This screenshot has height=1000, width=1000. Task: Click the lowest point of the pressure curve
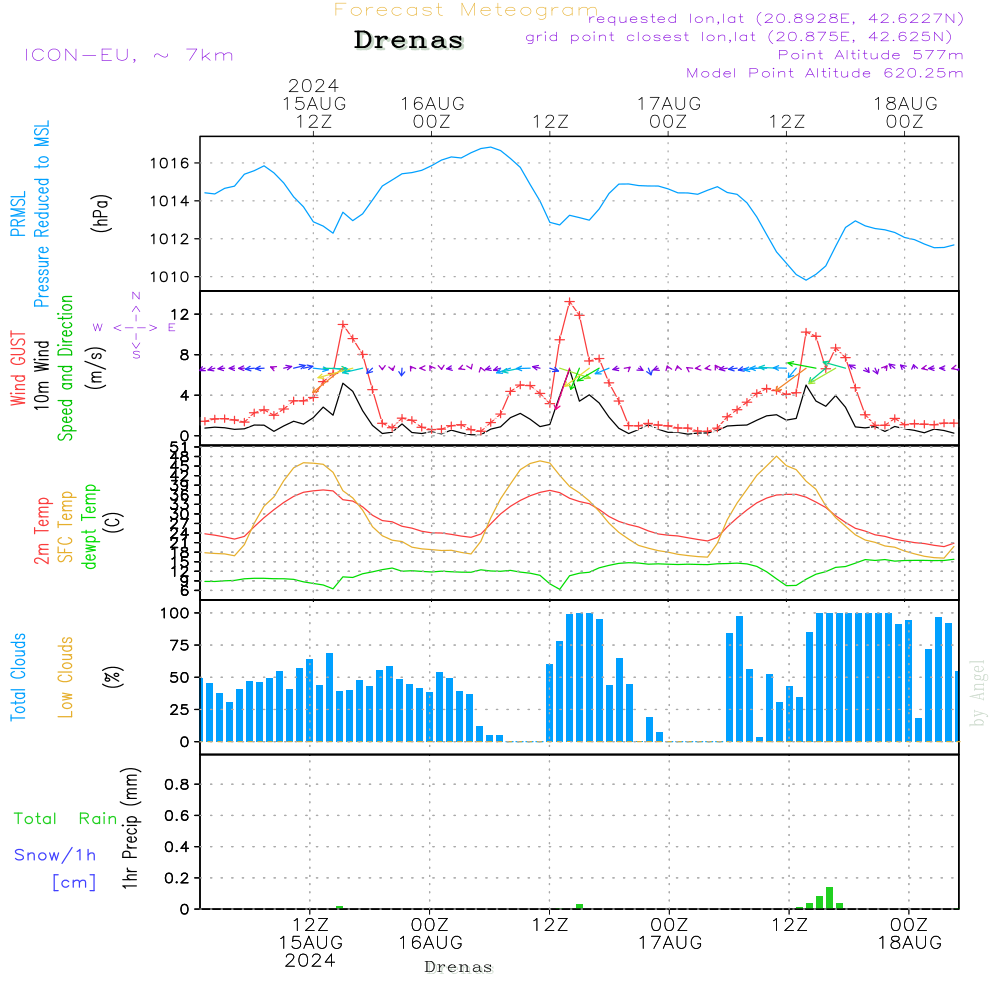806,279
